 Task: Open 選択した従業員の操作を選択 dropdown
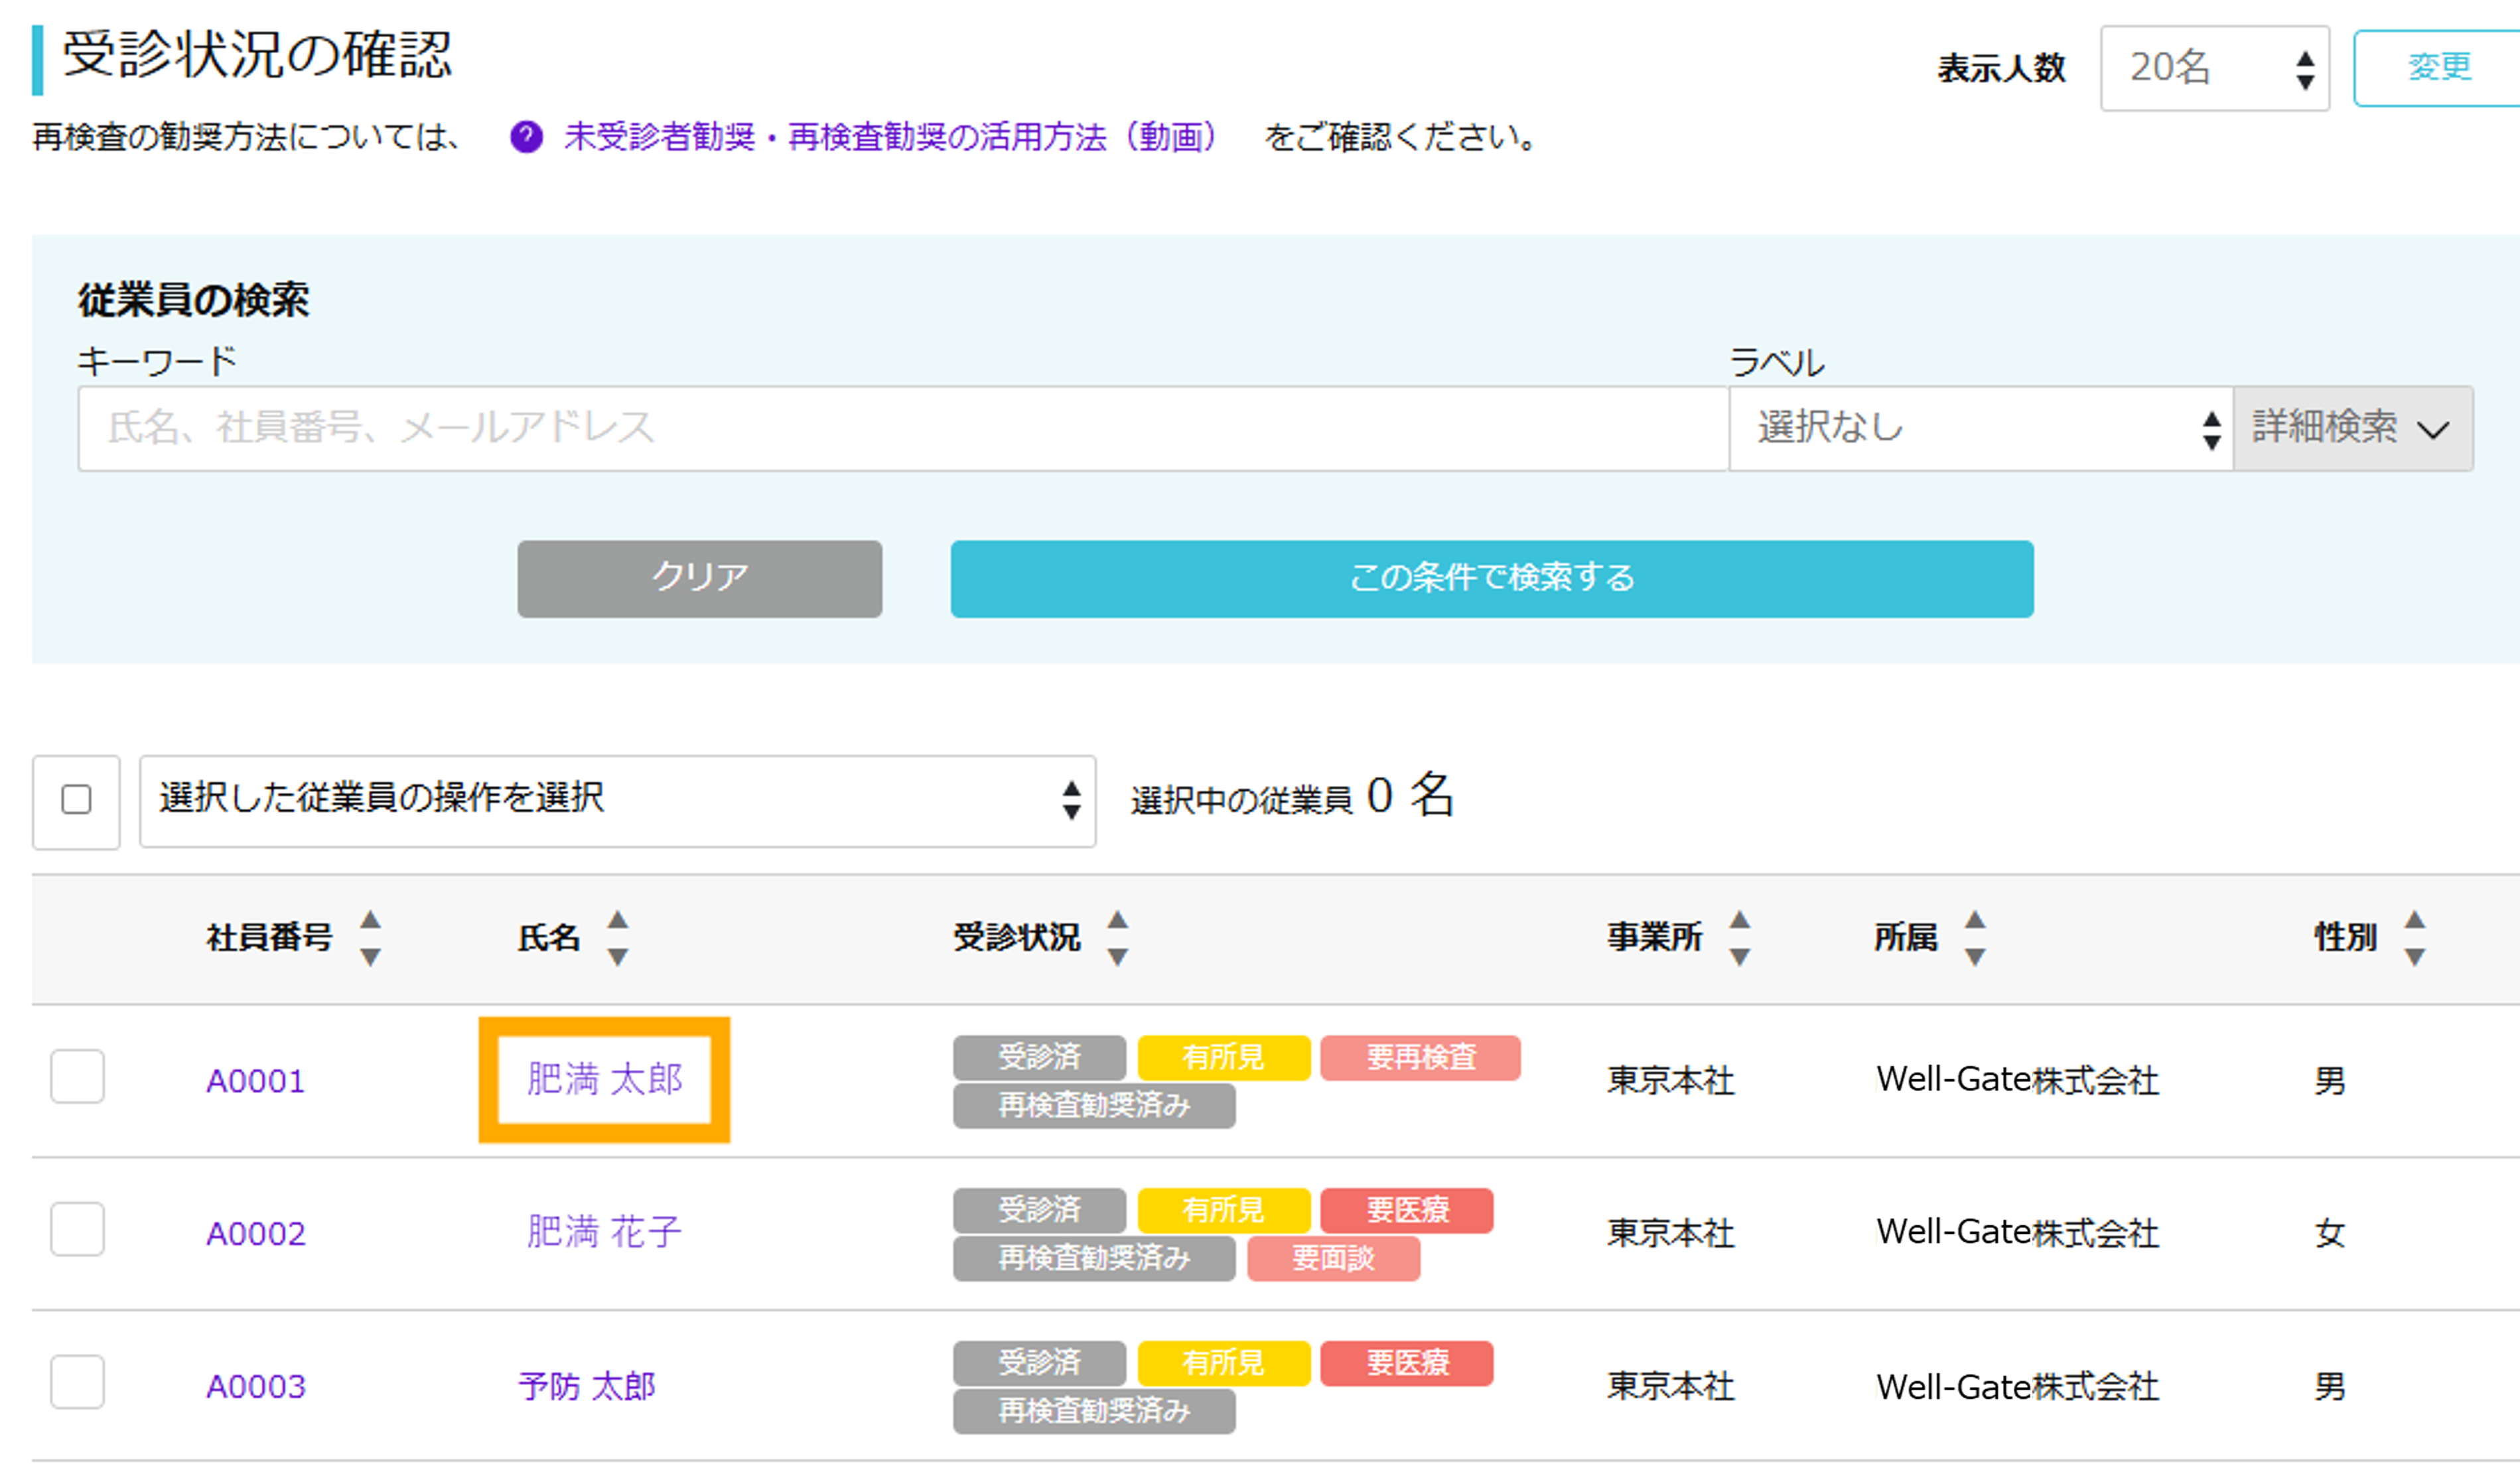click(x=617, y=801)
